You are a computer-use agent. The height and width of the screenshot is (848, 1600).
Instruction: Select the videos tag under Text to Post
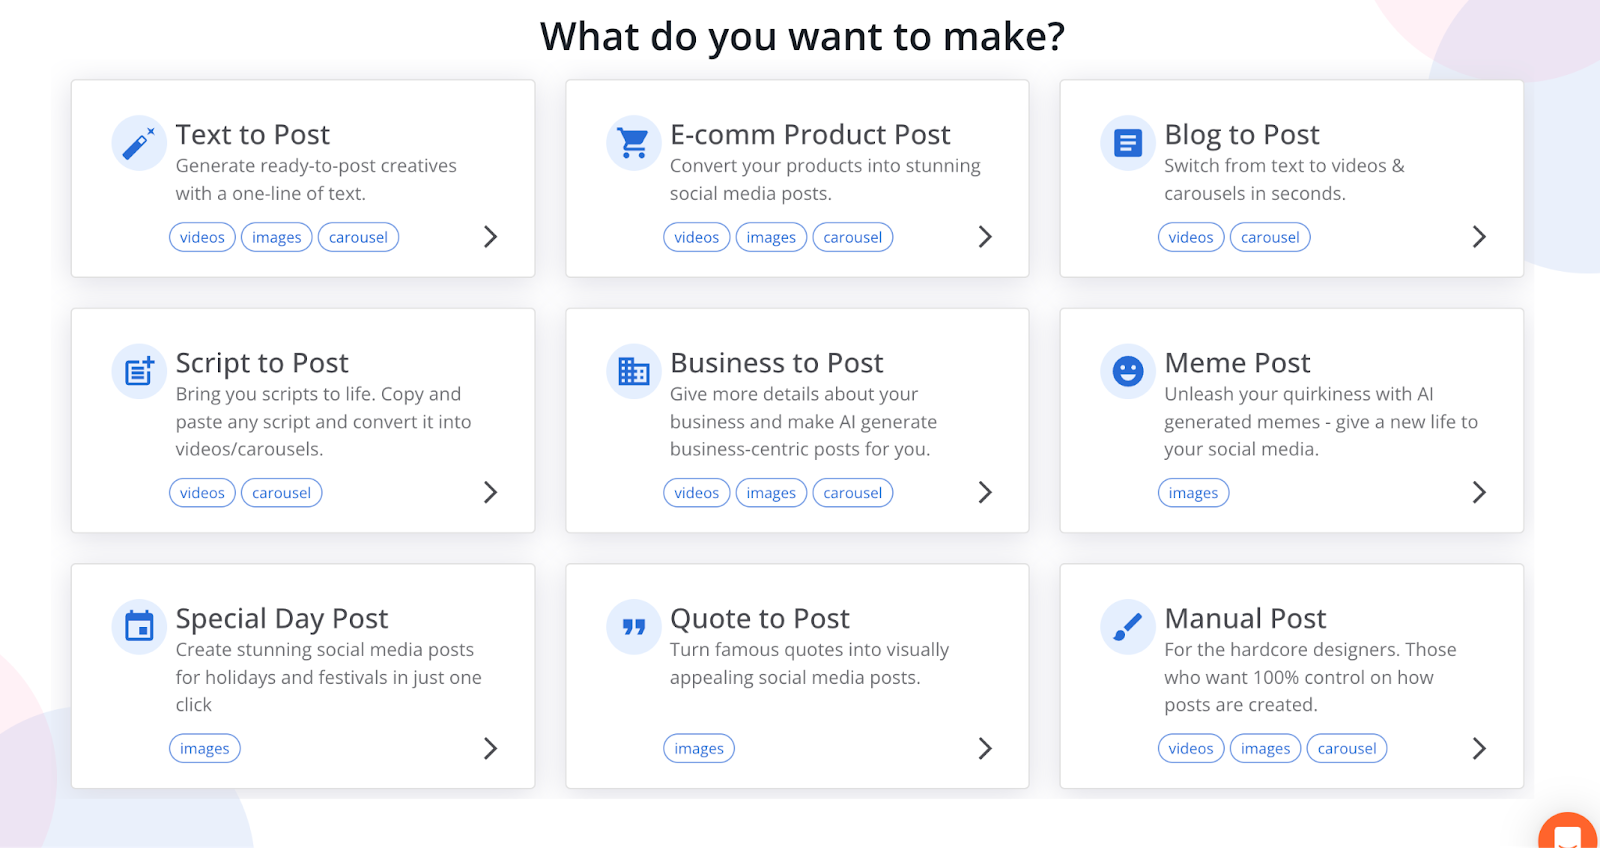[202, 237]
